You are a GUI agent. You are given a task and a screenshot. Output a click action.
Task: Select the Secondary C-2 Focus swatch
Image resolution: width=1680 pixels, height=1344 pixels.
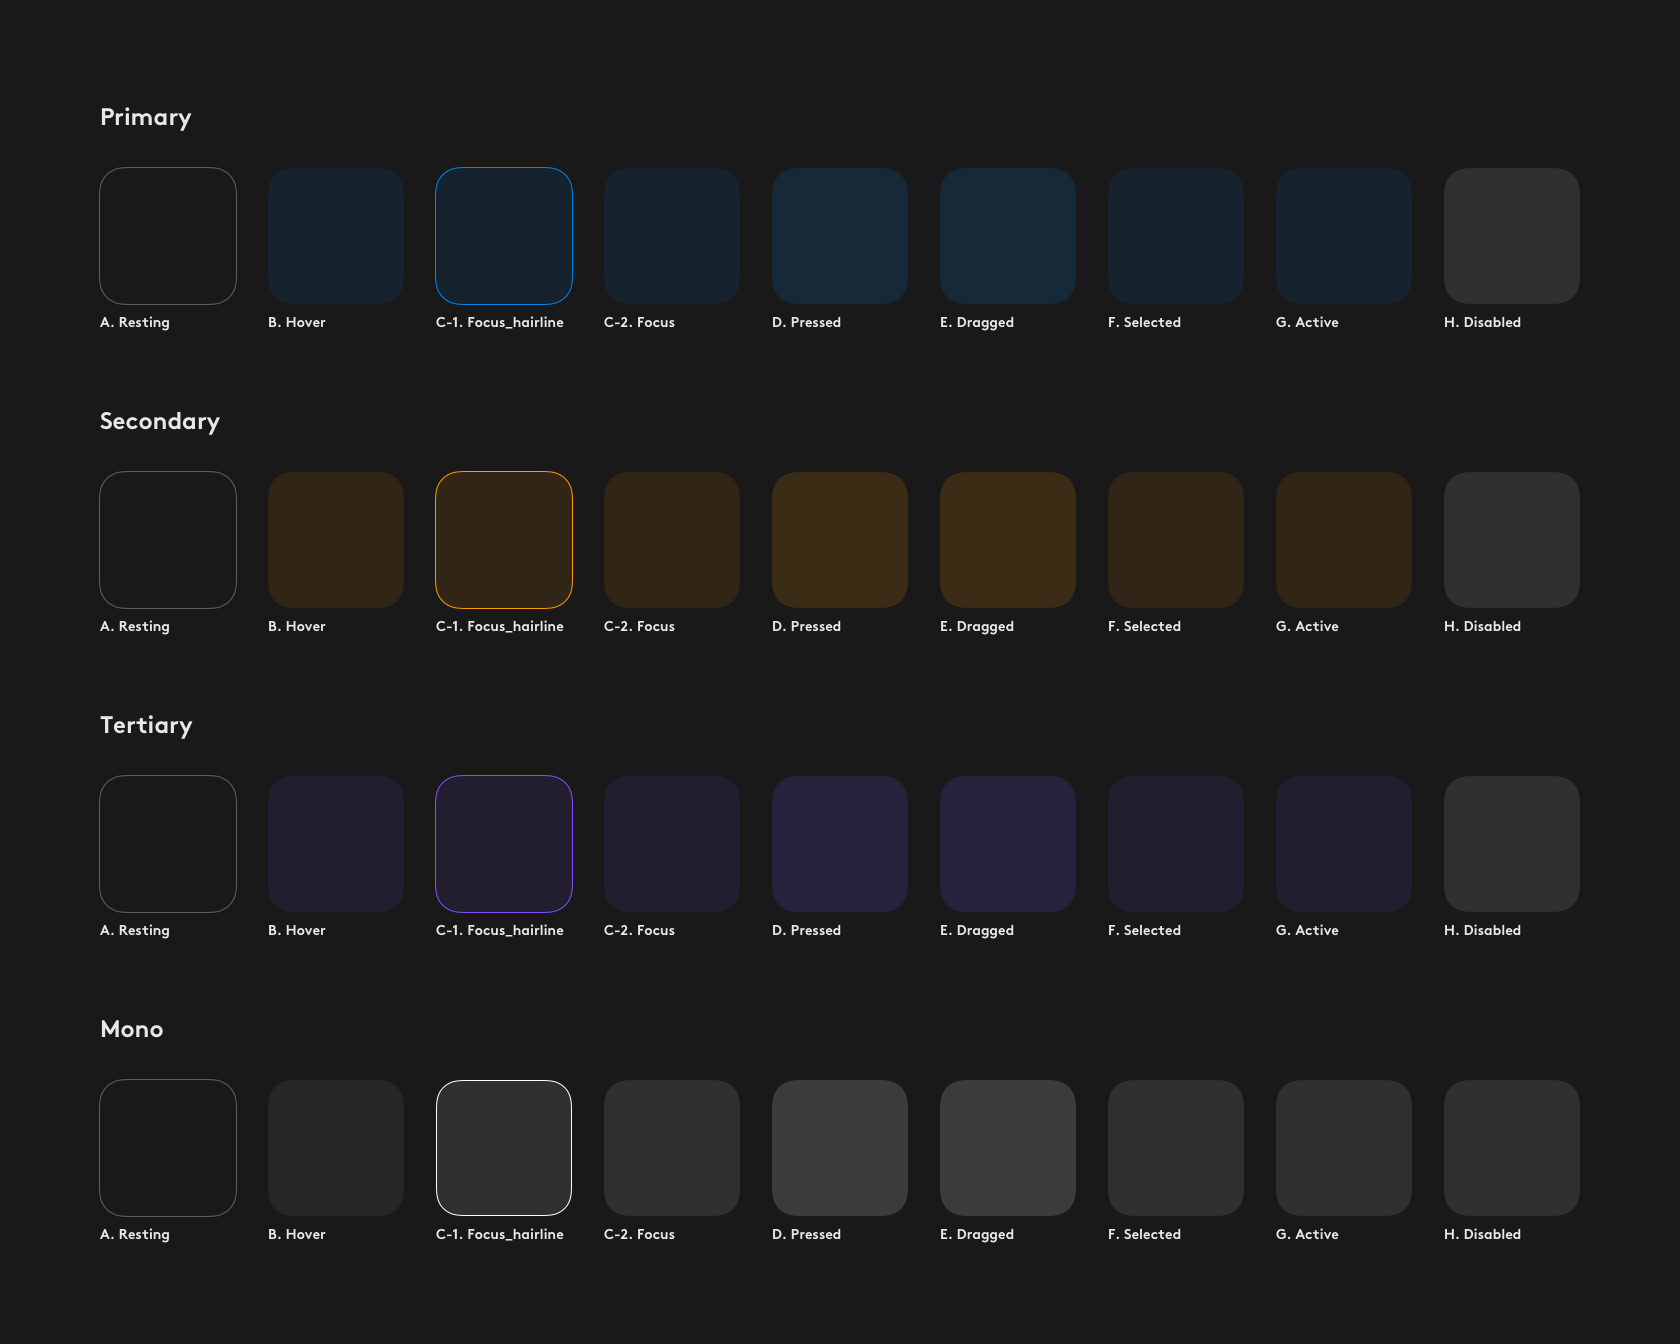pyautogui.click(x=672, y=540)
